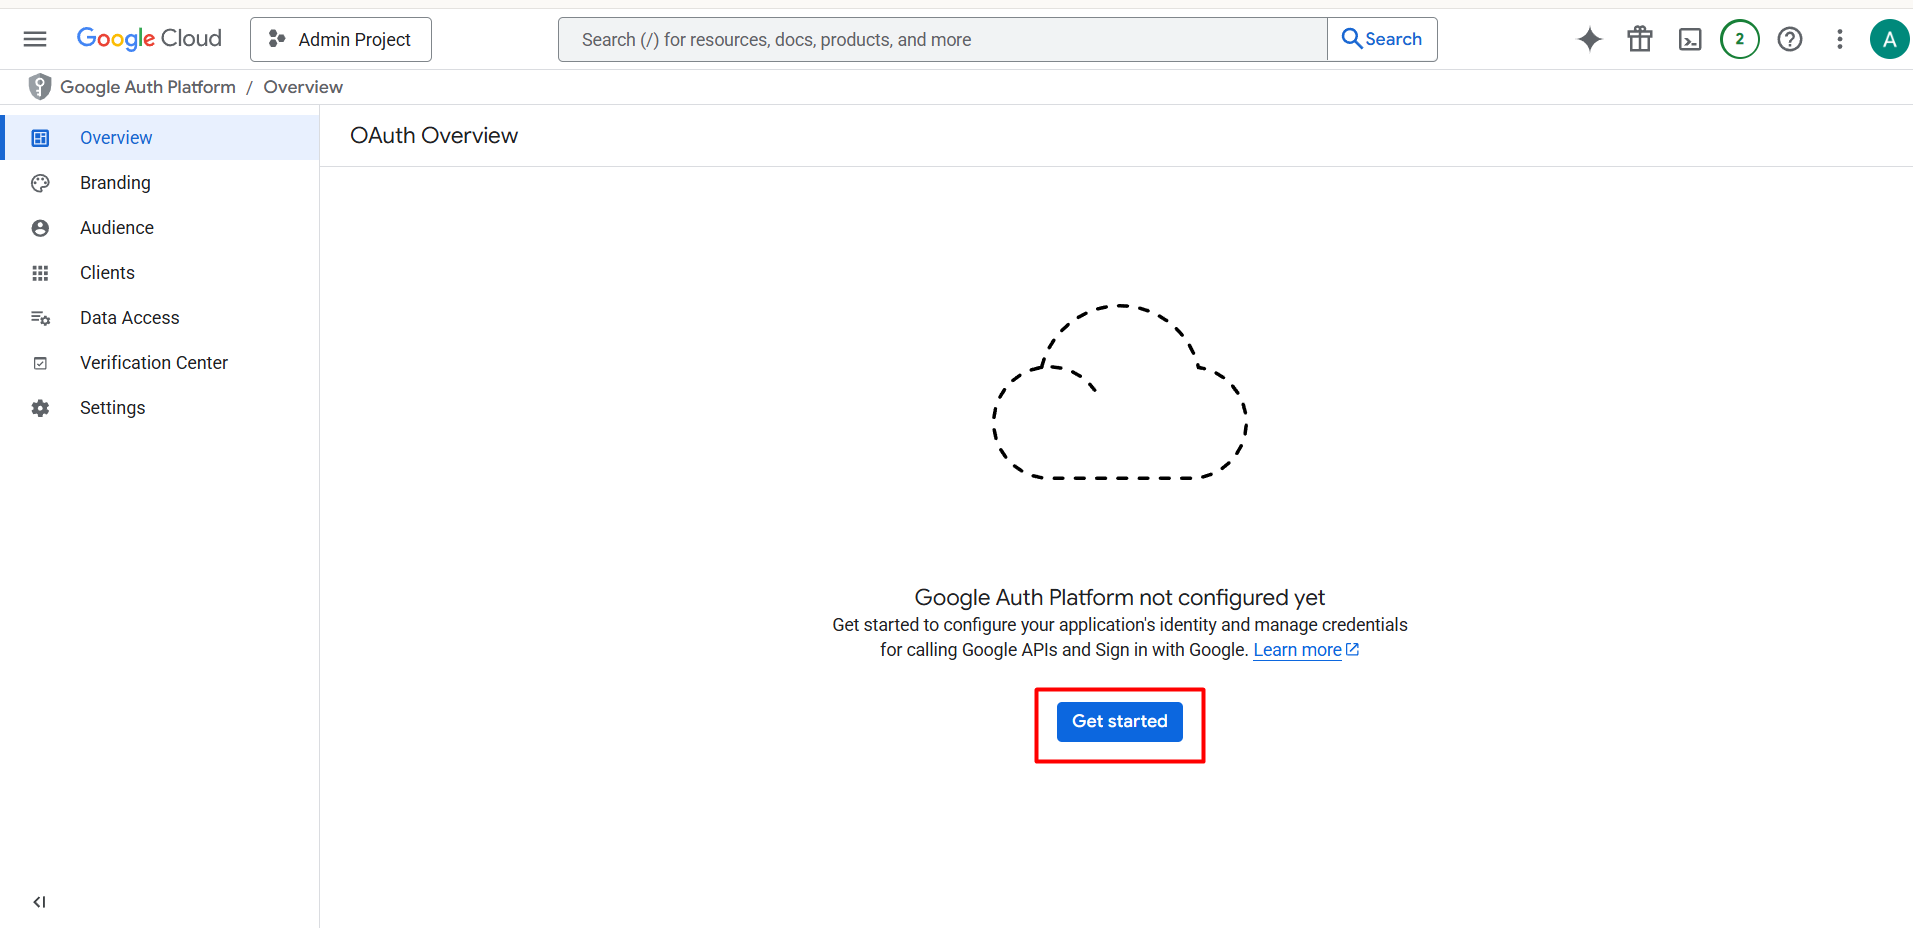View notifications badge showing 2
This screenshot has width=1913, height=928.
tap(1740, 39)
